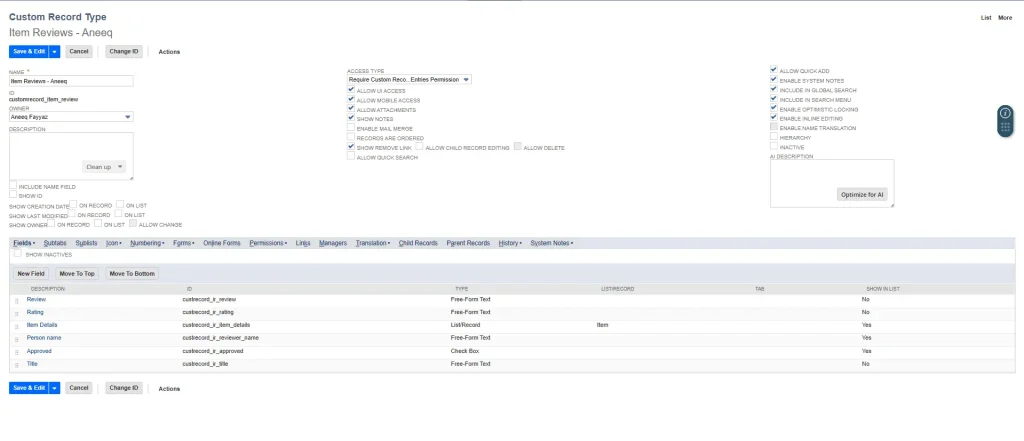Open the Icon subtab menu
This screenshot has height=441, width=1024.
[114, 243]
